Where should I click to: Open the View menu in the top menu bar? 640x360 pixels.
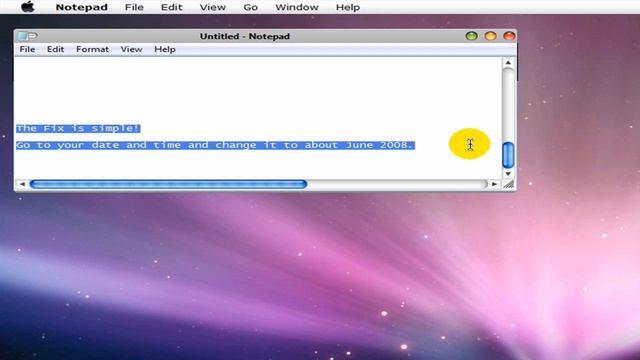point(213,7)
